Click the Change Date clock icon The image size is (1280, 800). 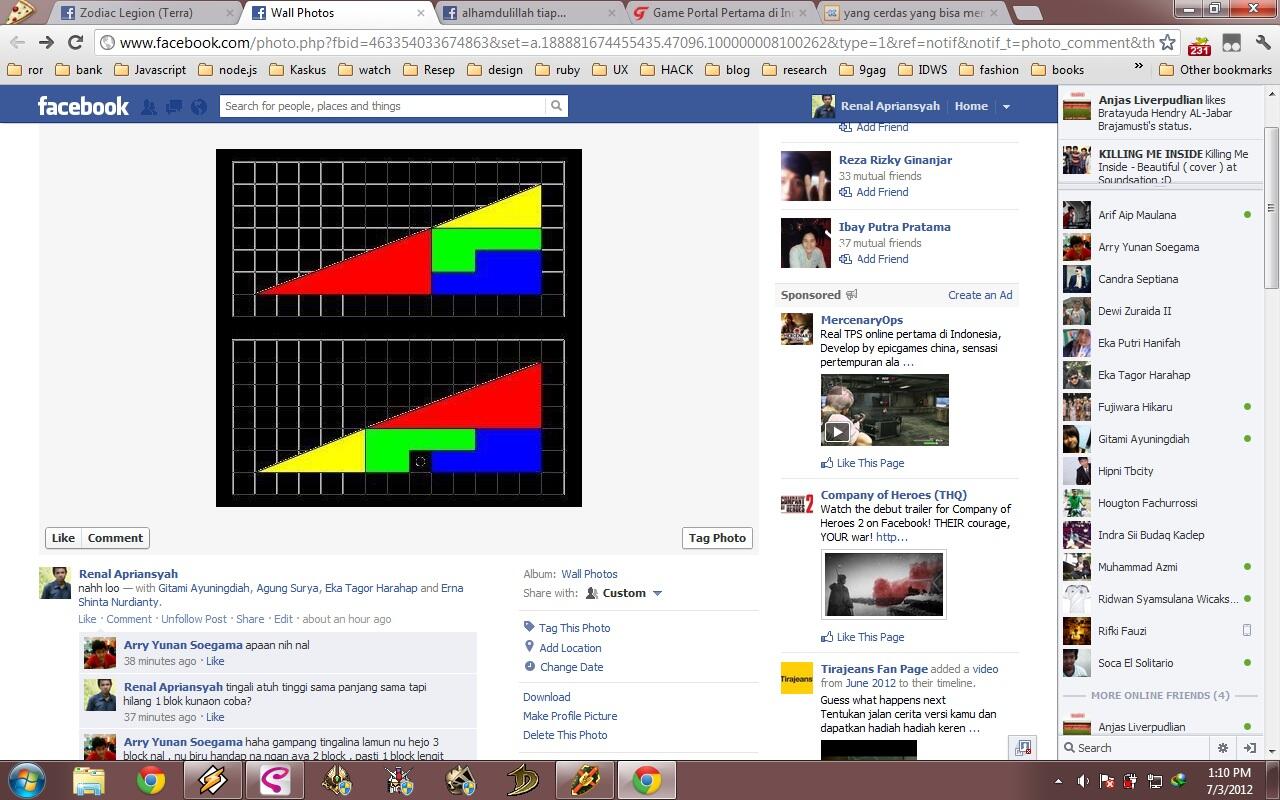[x=529, y=666]
